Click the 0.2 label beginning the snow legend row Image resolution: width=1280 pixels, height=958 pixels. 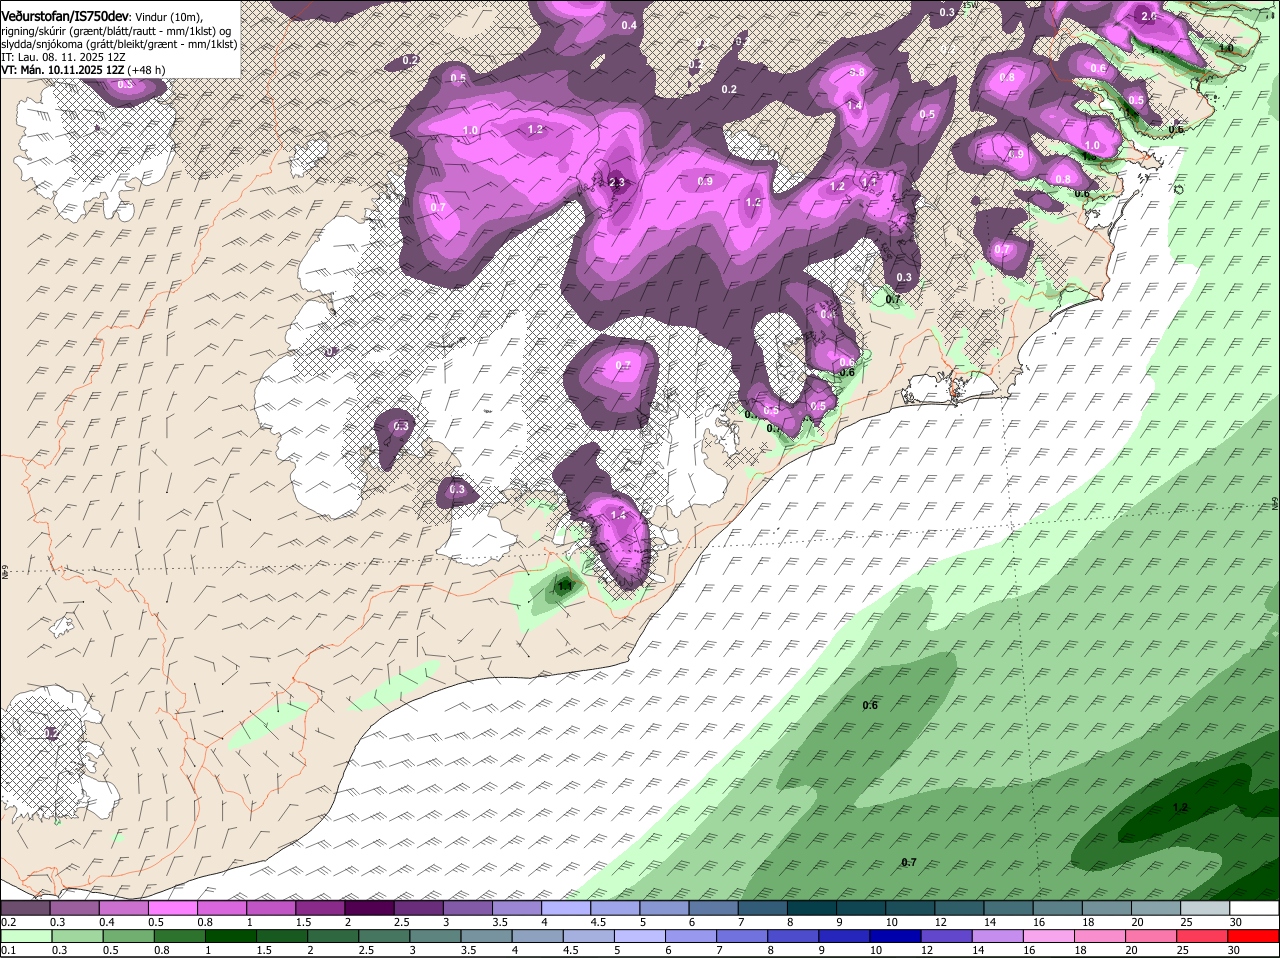[8, 922]
